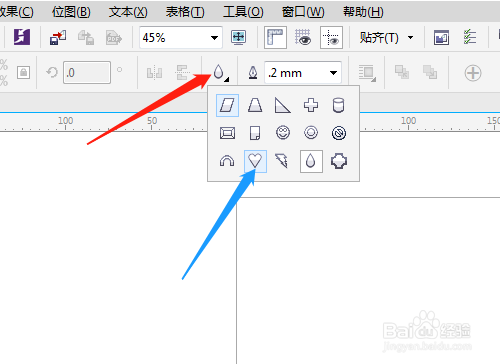Image resolution: width=500 pixels, height=364 pixels.
Task: Click the checklist script icon
Action: (x=470, y=37)
